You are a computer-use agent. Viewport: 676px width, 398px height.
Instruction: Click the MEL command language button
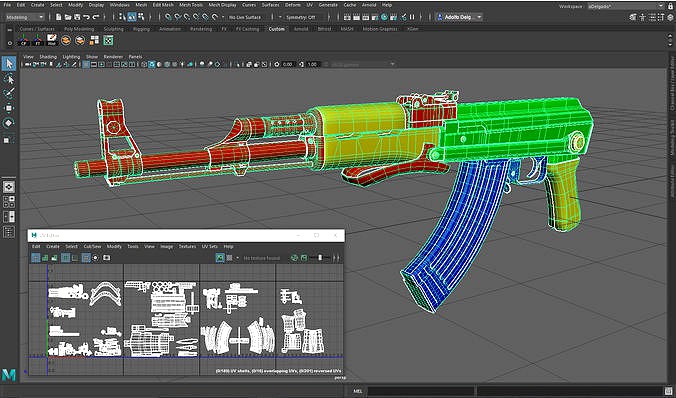pyautogui.click(x=358, y=391)
